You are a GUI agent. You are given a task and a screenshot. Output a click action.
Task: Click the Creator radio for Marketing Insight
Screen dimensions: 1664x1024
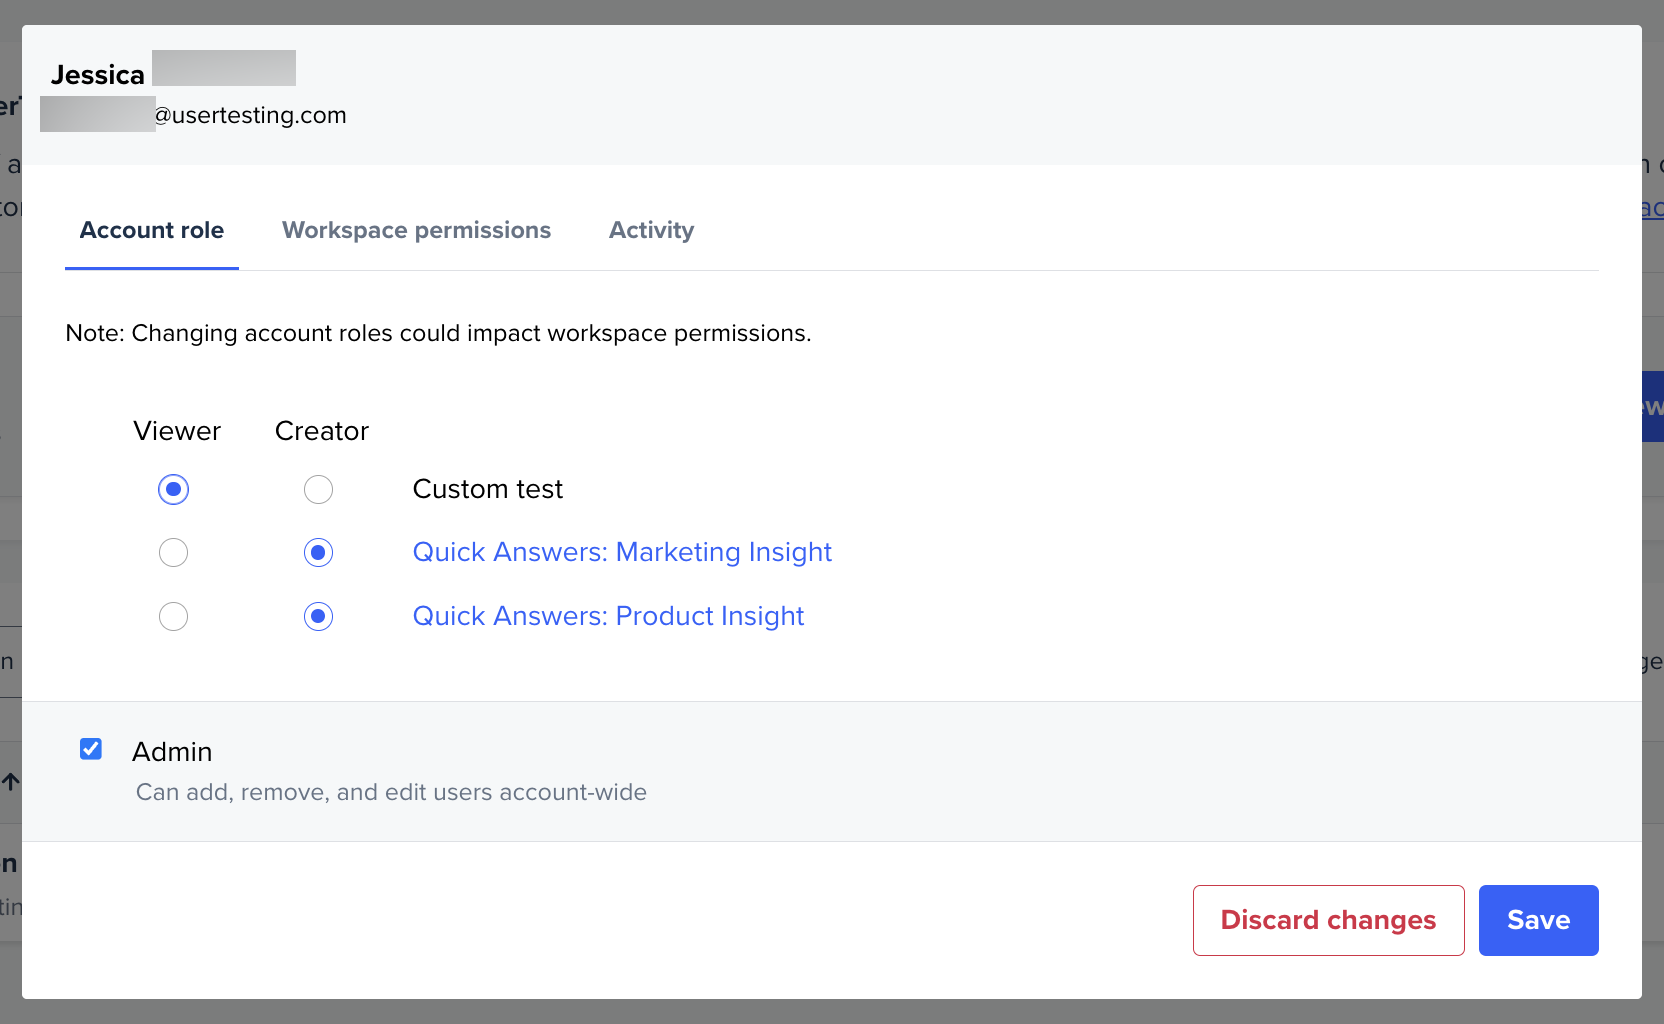pos(318,552)
